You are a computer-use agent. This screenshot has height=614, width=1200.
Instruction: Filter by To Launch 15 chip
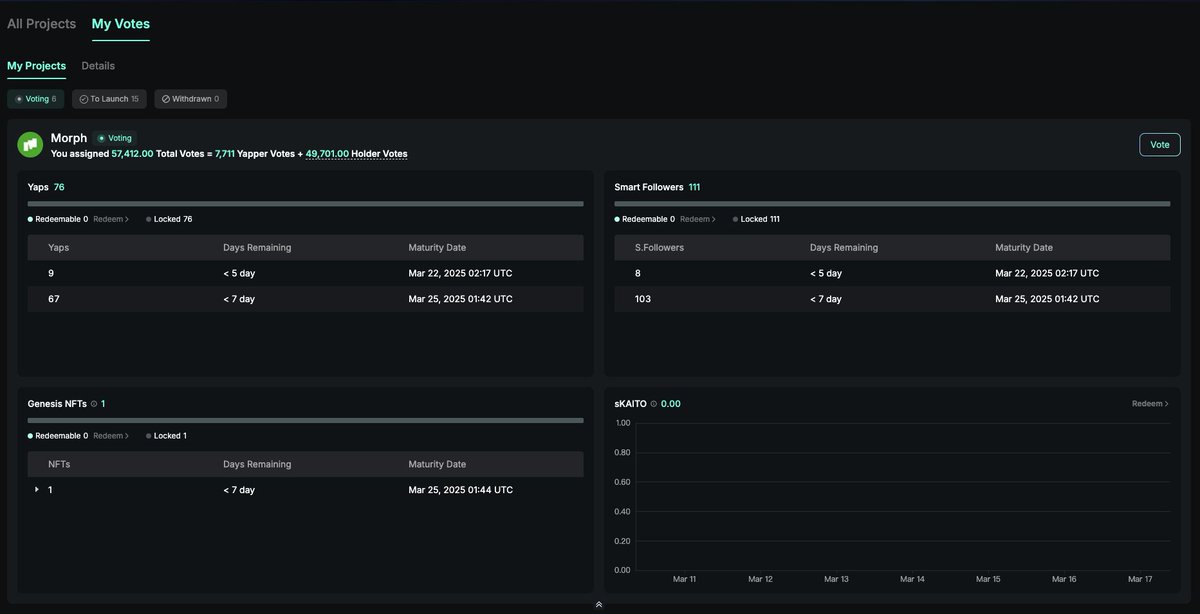pos(109,99)
